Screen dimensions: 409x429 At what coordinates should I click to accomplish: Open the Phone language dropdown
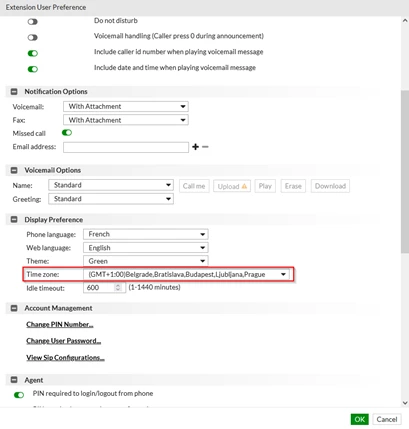point(146,234)
